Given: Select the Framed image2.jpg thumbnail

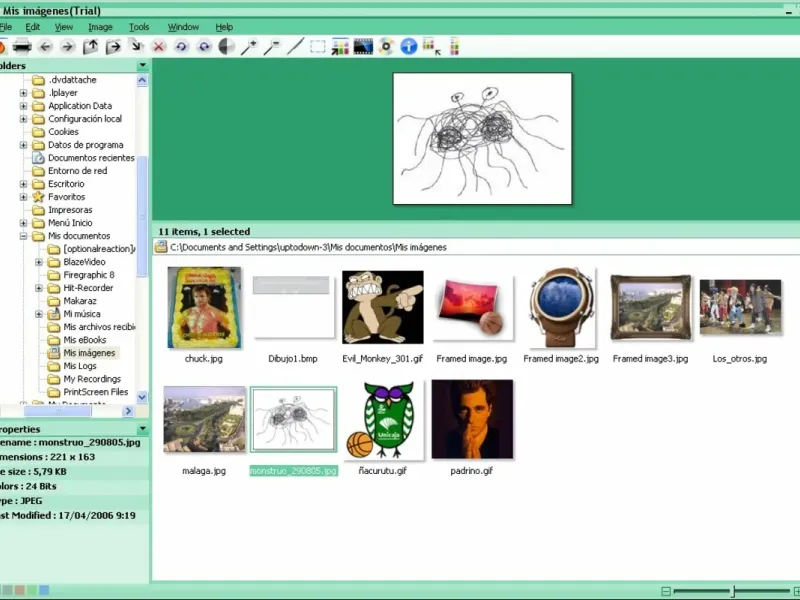Looking at the screenshot, I should (x=561, y=307).
